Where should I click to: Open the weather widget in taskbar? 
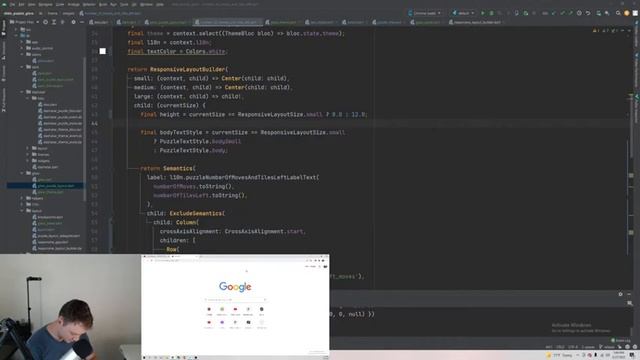point(559,355)
